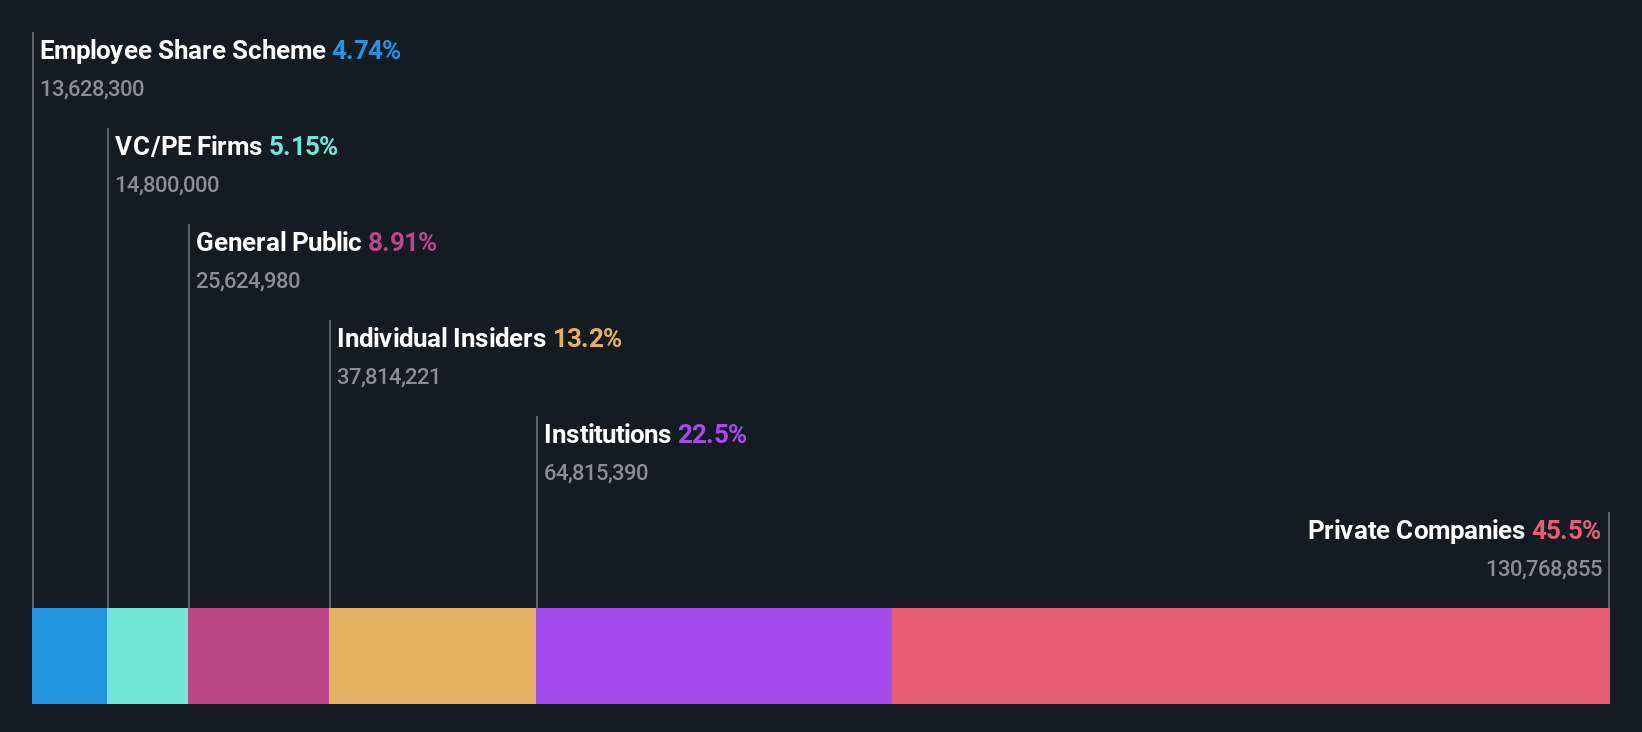Click the 13.2% percentage value

coord(587,338)
